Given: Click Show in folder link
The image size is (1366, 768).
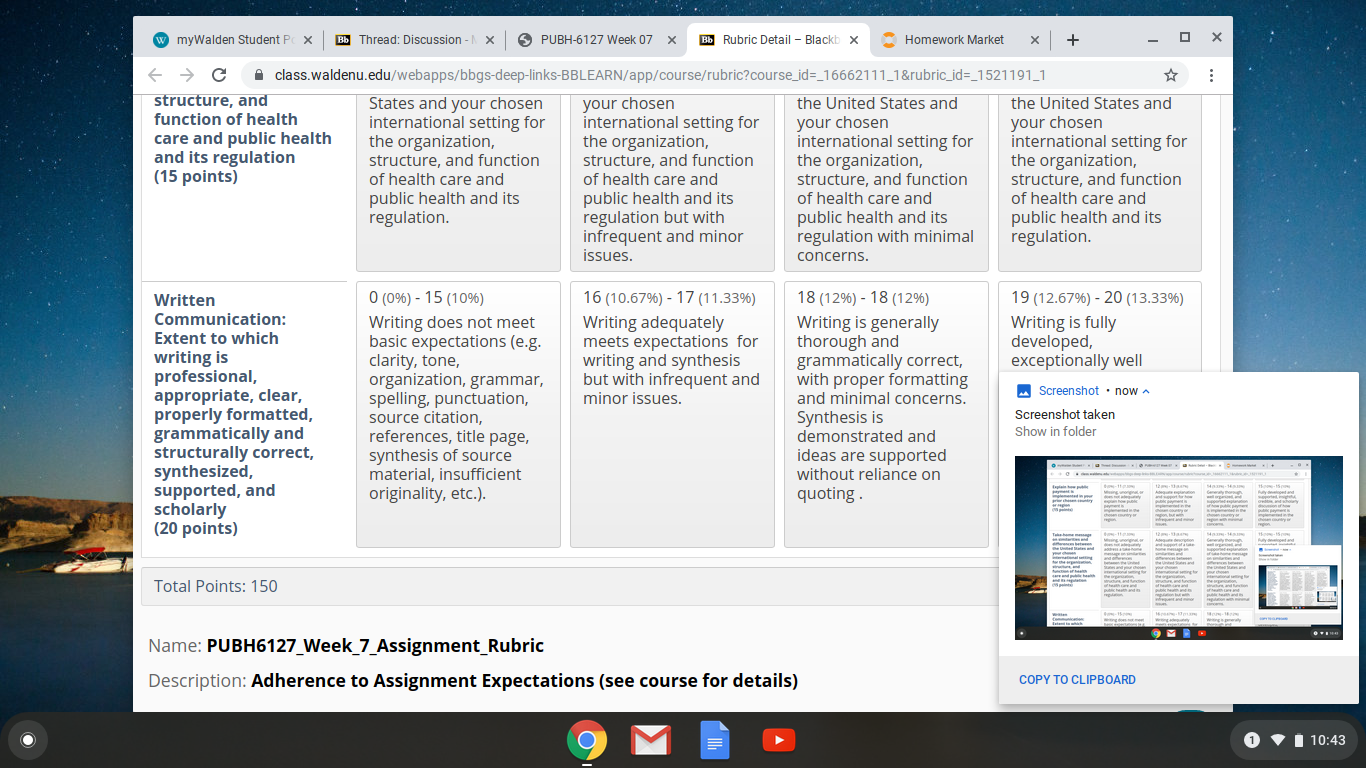Looking at the screenshot, I should tap(1055, 432).
